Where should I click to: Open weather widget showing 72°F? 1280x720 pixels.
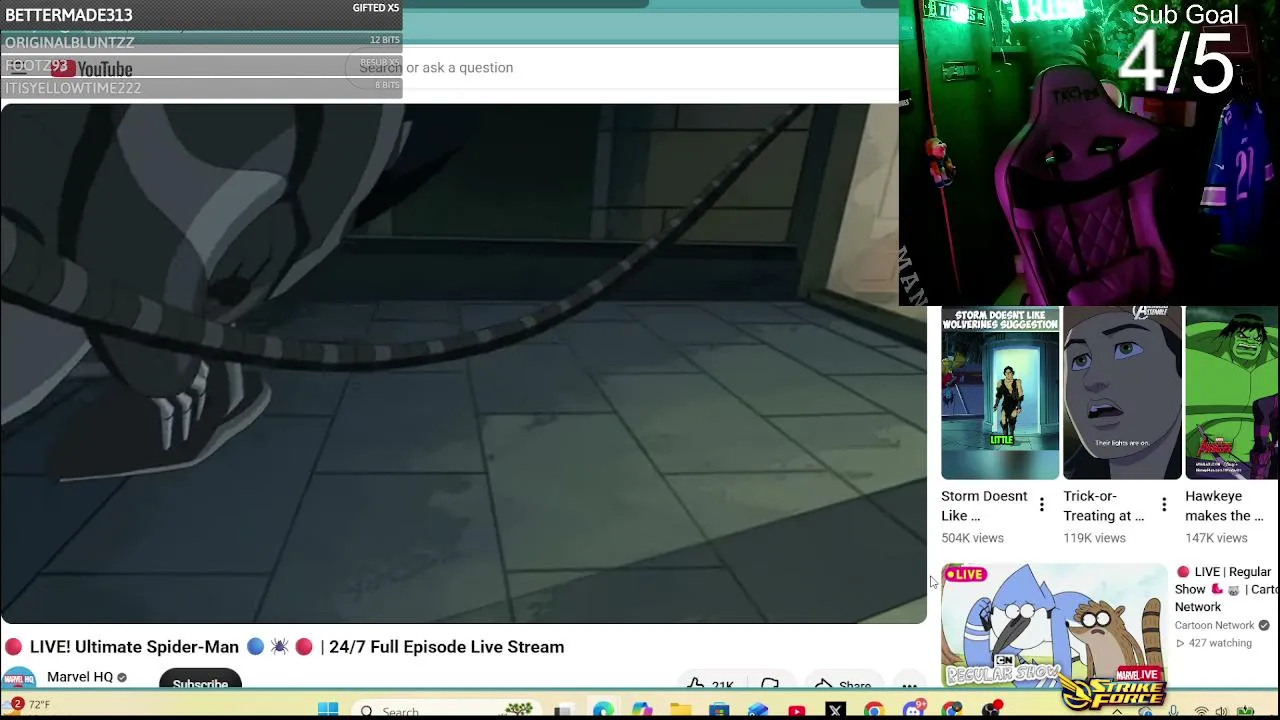click(x=27, y=705)
